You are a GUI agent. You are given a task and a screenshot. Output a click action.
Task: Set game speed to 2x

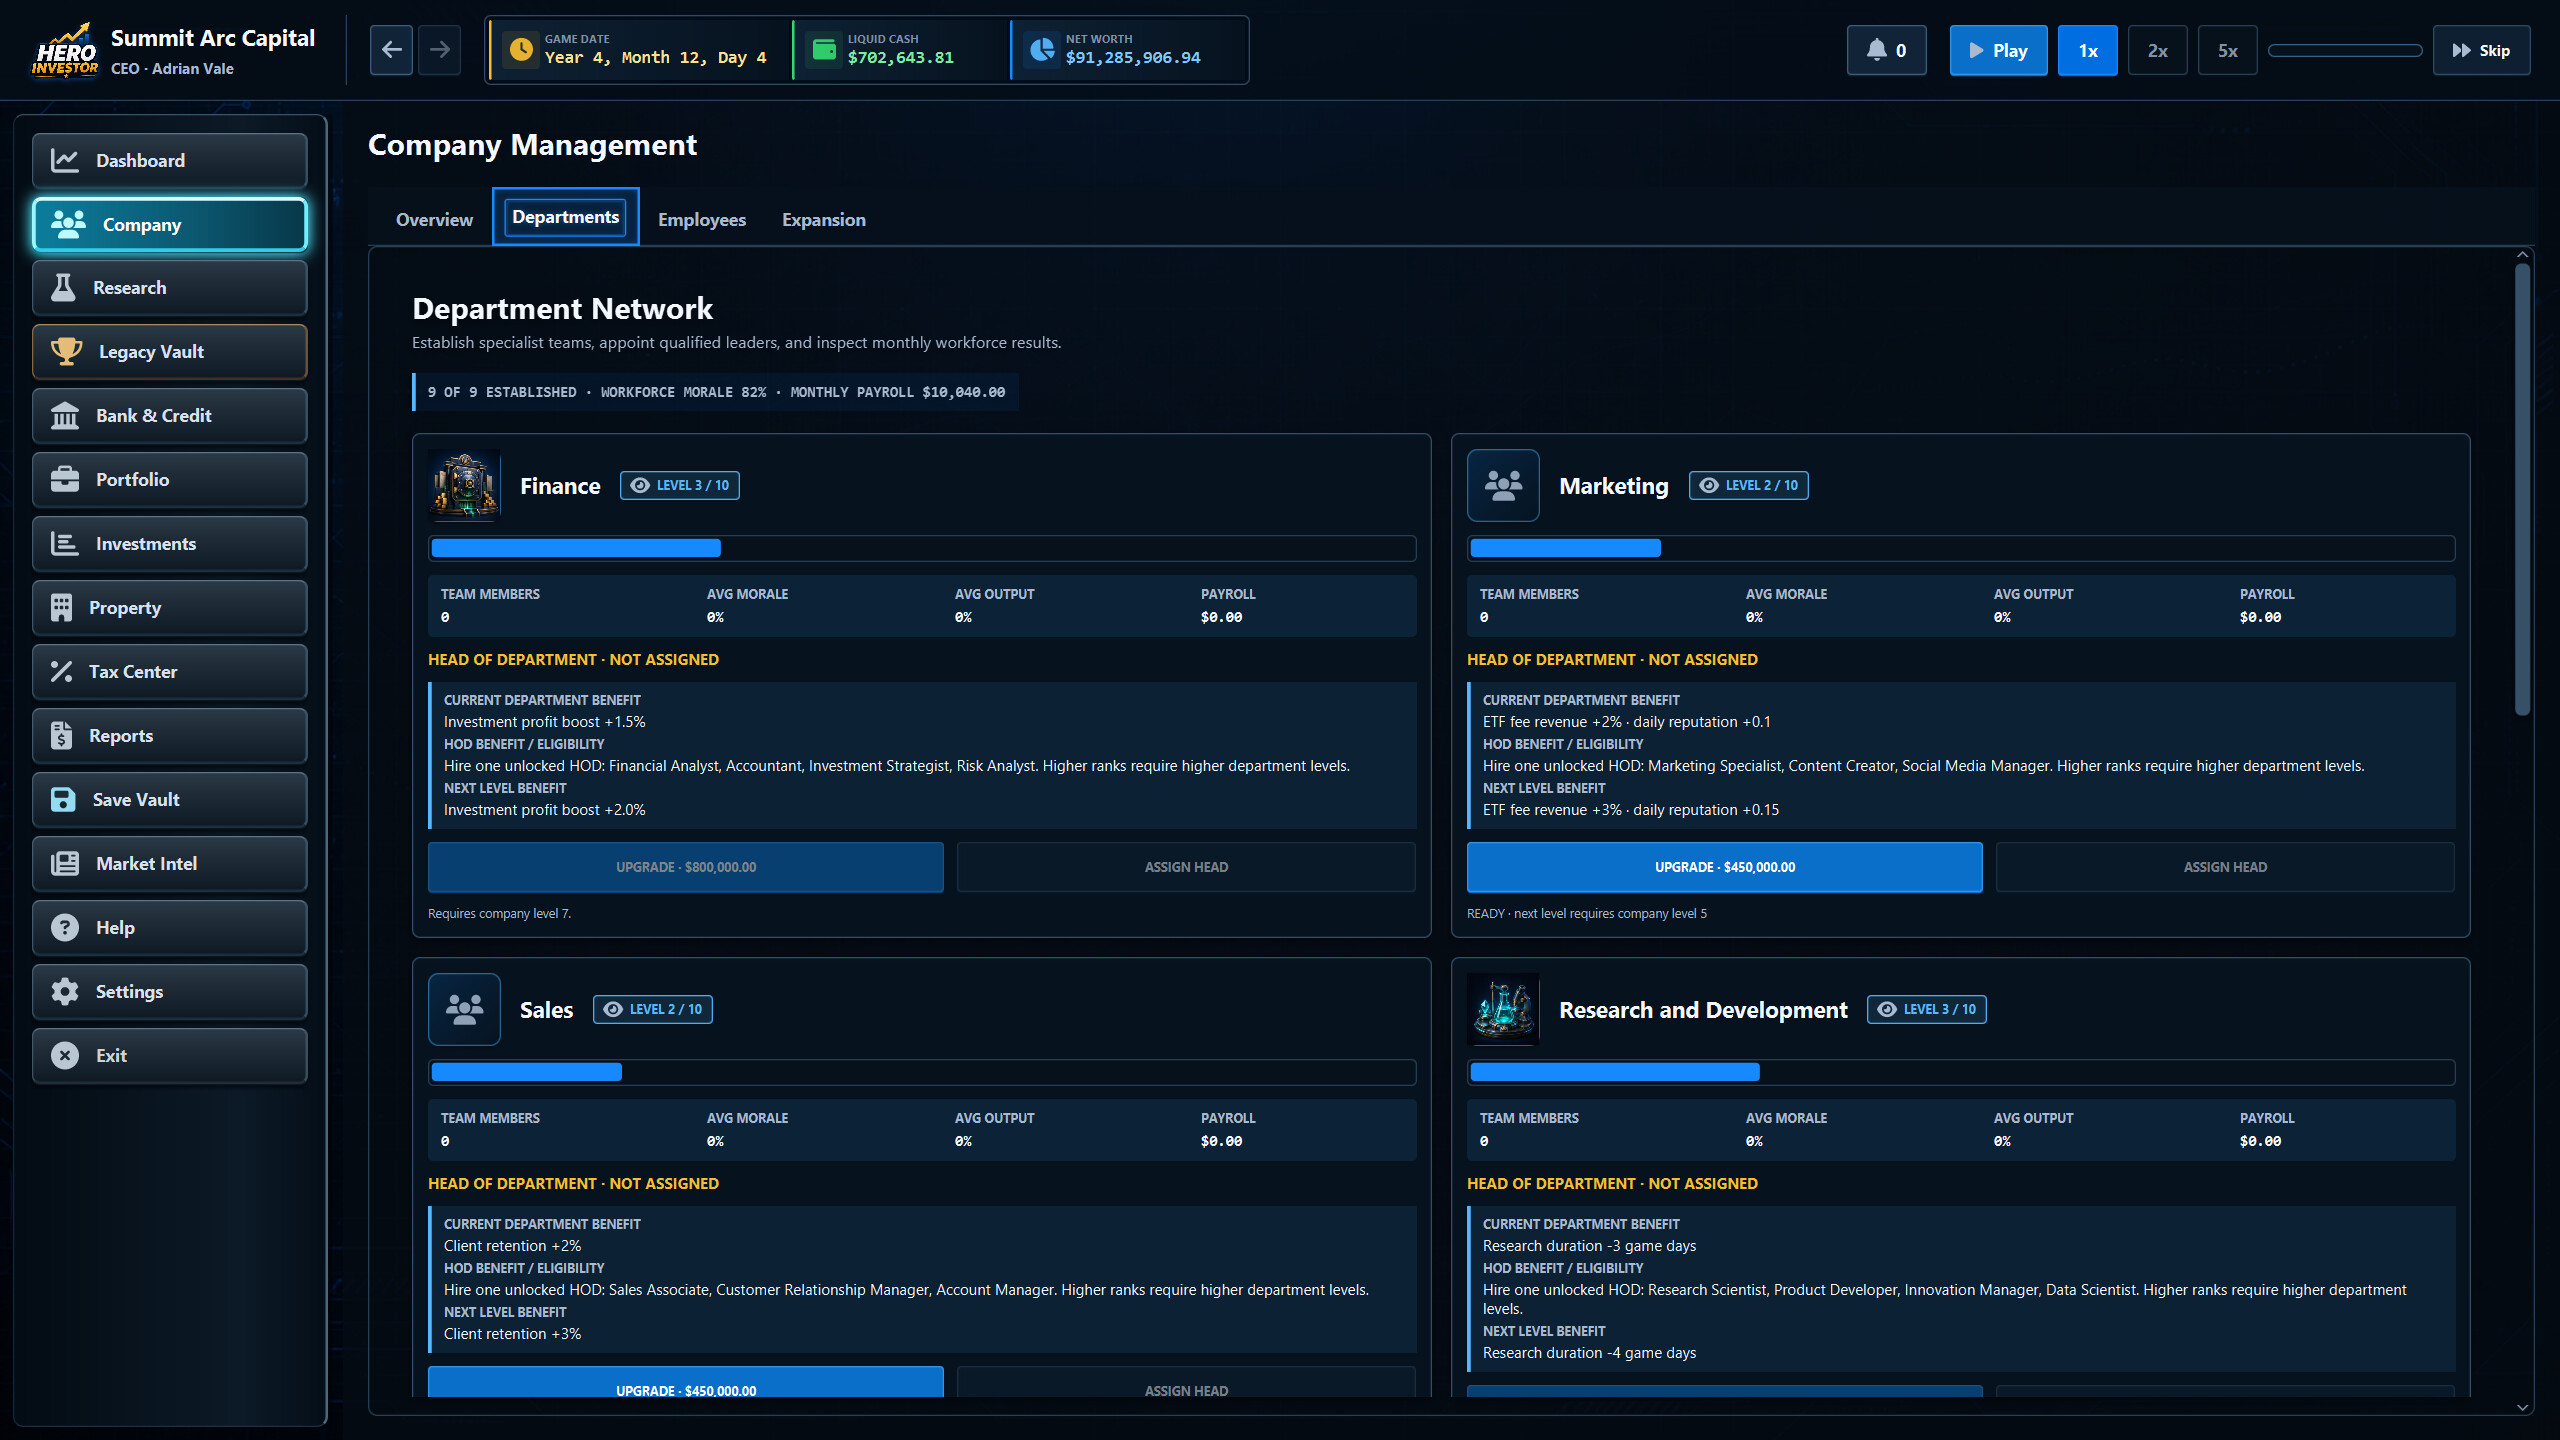pos(2158,50)
